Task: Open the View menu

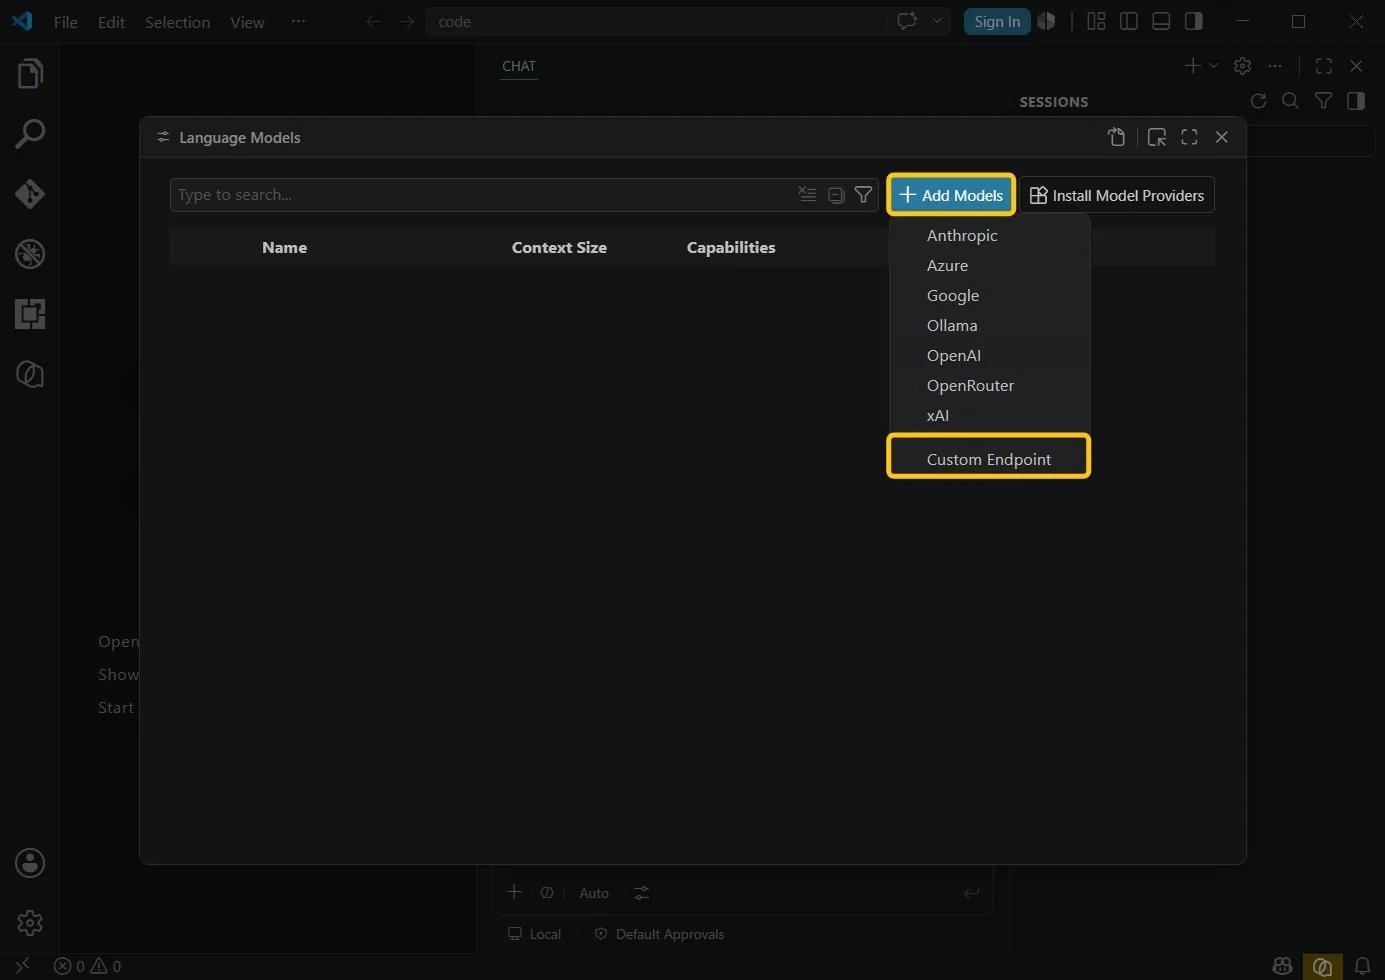Action: coord(247,22)
